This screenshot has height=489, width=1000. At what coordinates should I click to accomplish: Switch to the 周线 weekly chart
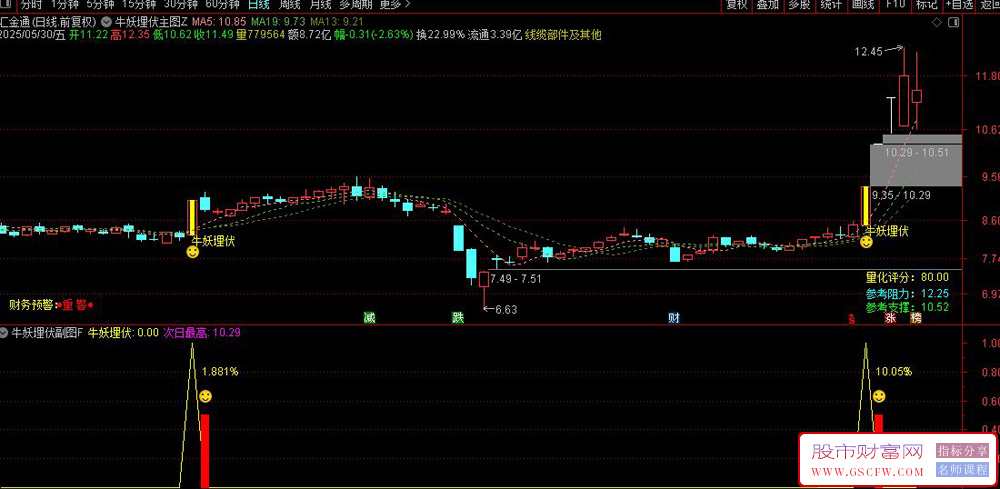(290, 4)
